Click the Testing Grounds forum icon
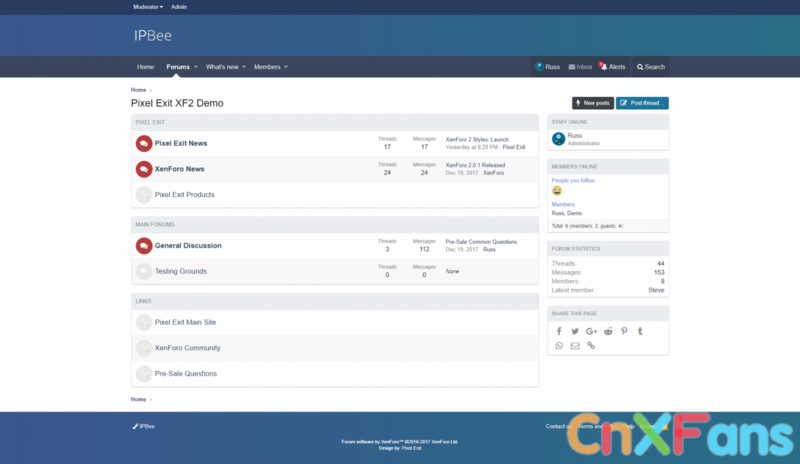The width and height of the screenshot is (800, 464). click(x=144, y=271)
